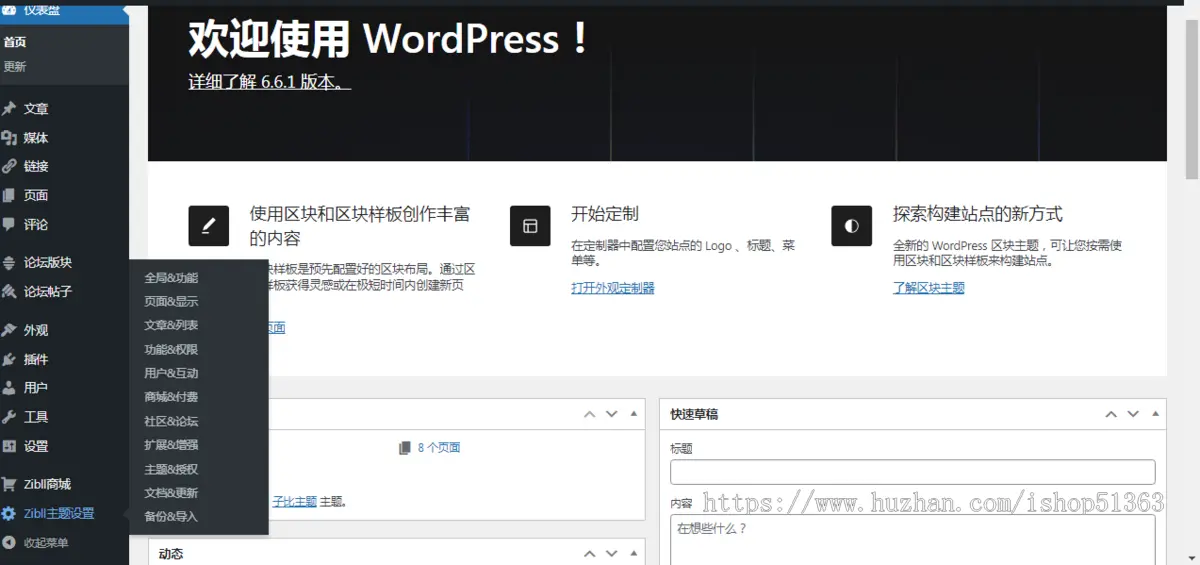Viewport: 1200px width, 565px height.
Task: Go to 首页 dashboard home
Action: click(x=15, y=42)
